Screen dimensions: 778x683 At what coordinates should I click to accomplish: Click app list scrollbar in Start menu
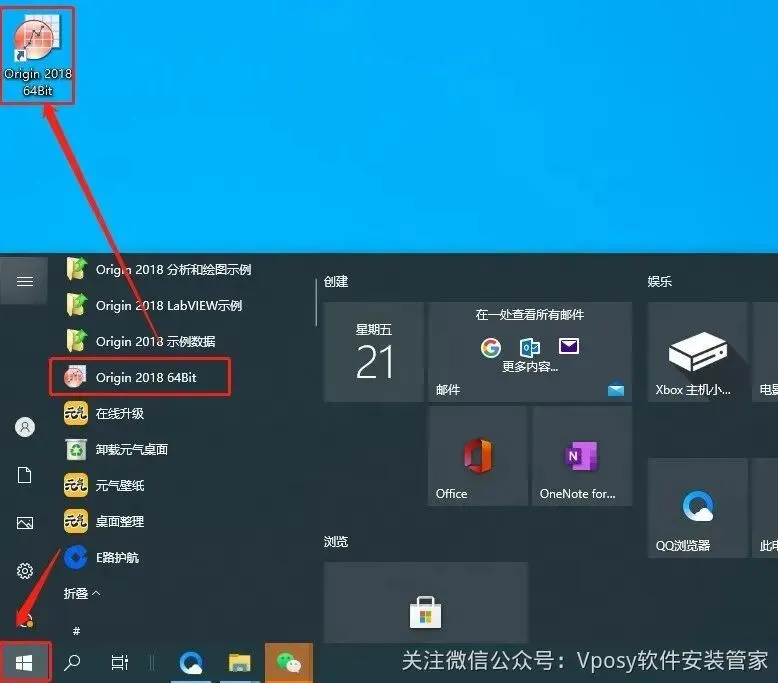click(316, 303)
